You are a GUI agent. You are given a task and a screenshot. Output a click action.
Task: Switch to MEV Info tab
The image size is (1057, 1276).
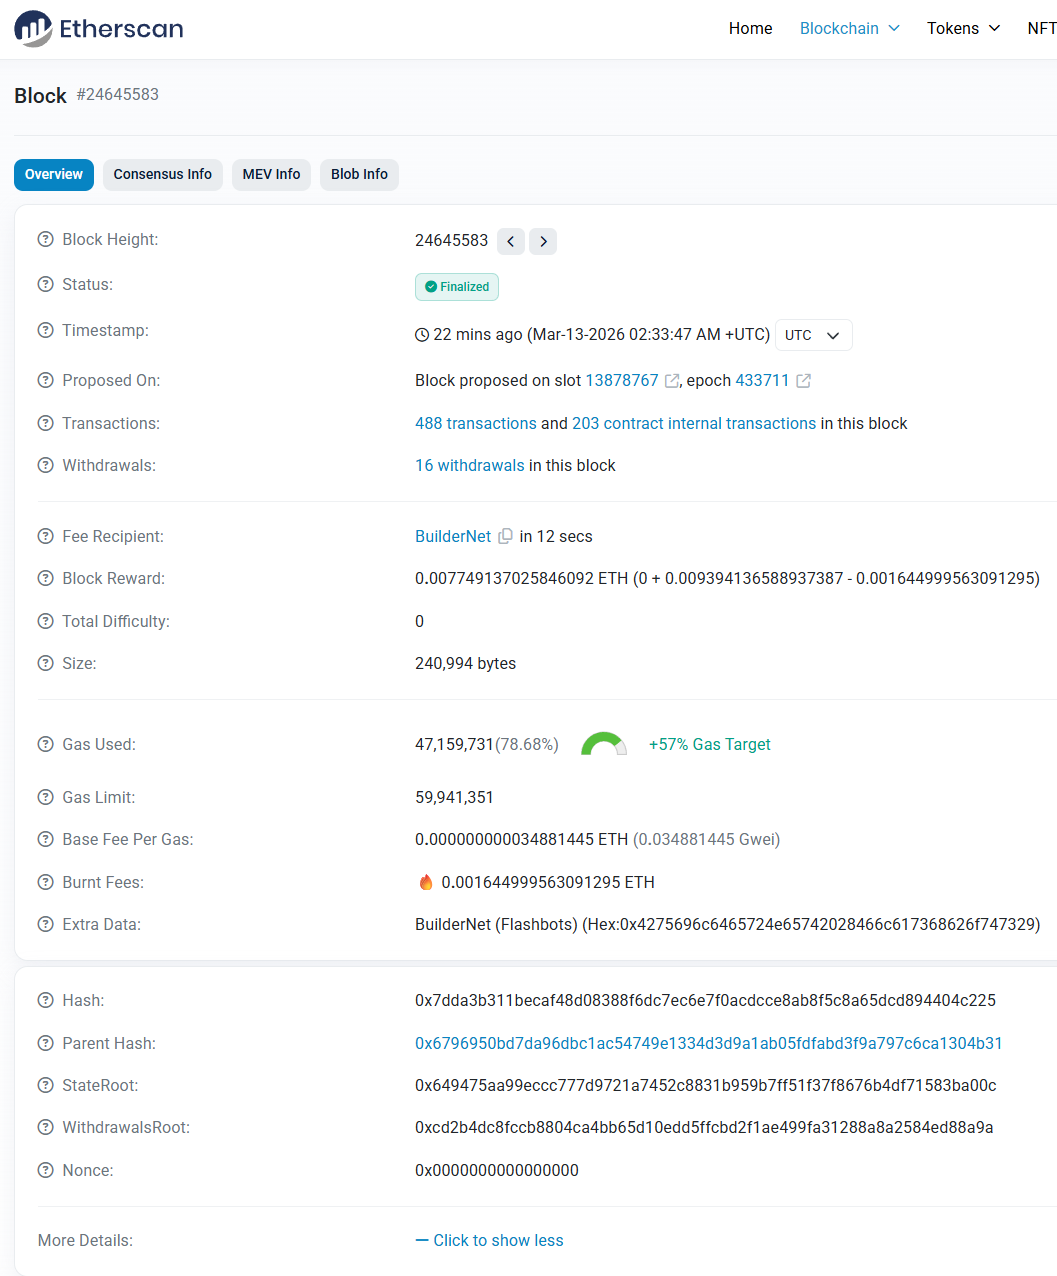pos(271,174)
